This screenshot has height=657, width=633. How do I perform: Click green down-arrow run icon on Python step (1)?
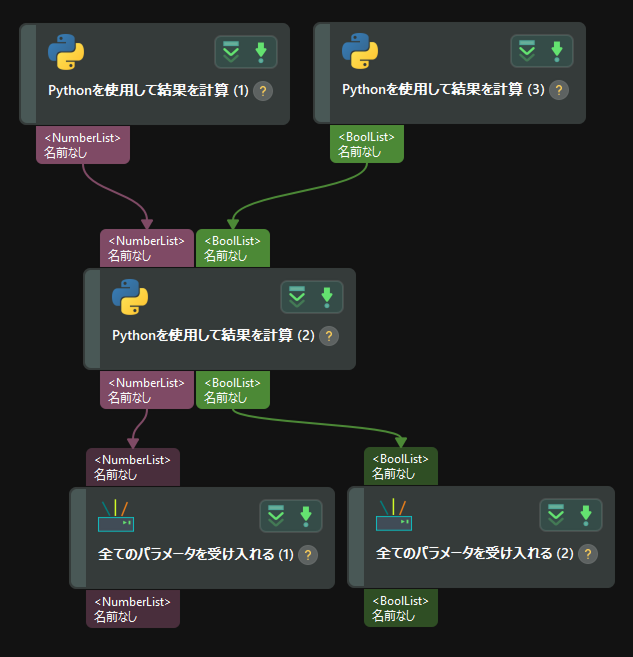pyautogui.click(x=261, y=52)
